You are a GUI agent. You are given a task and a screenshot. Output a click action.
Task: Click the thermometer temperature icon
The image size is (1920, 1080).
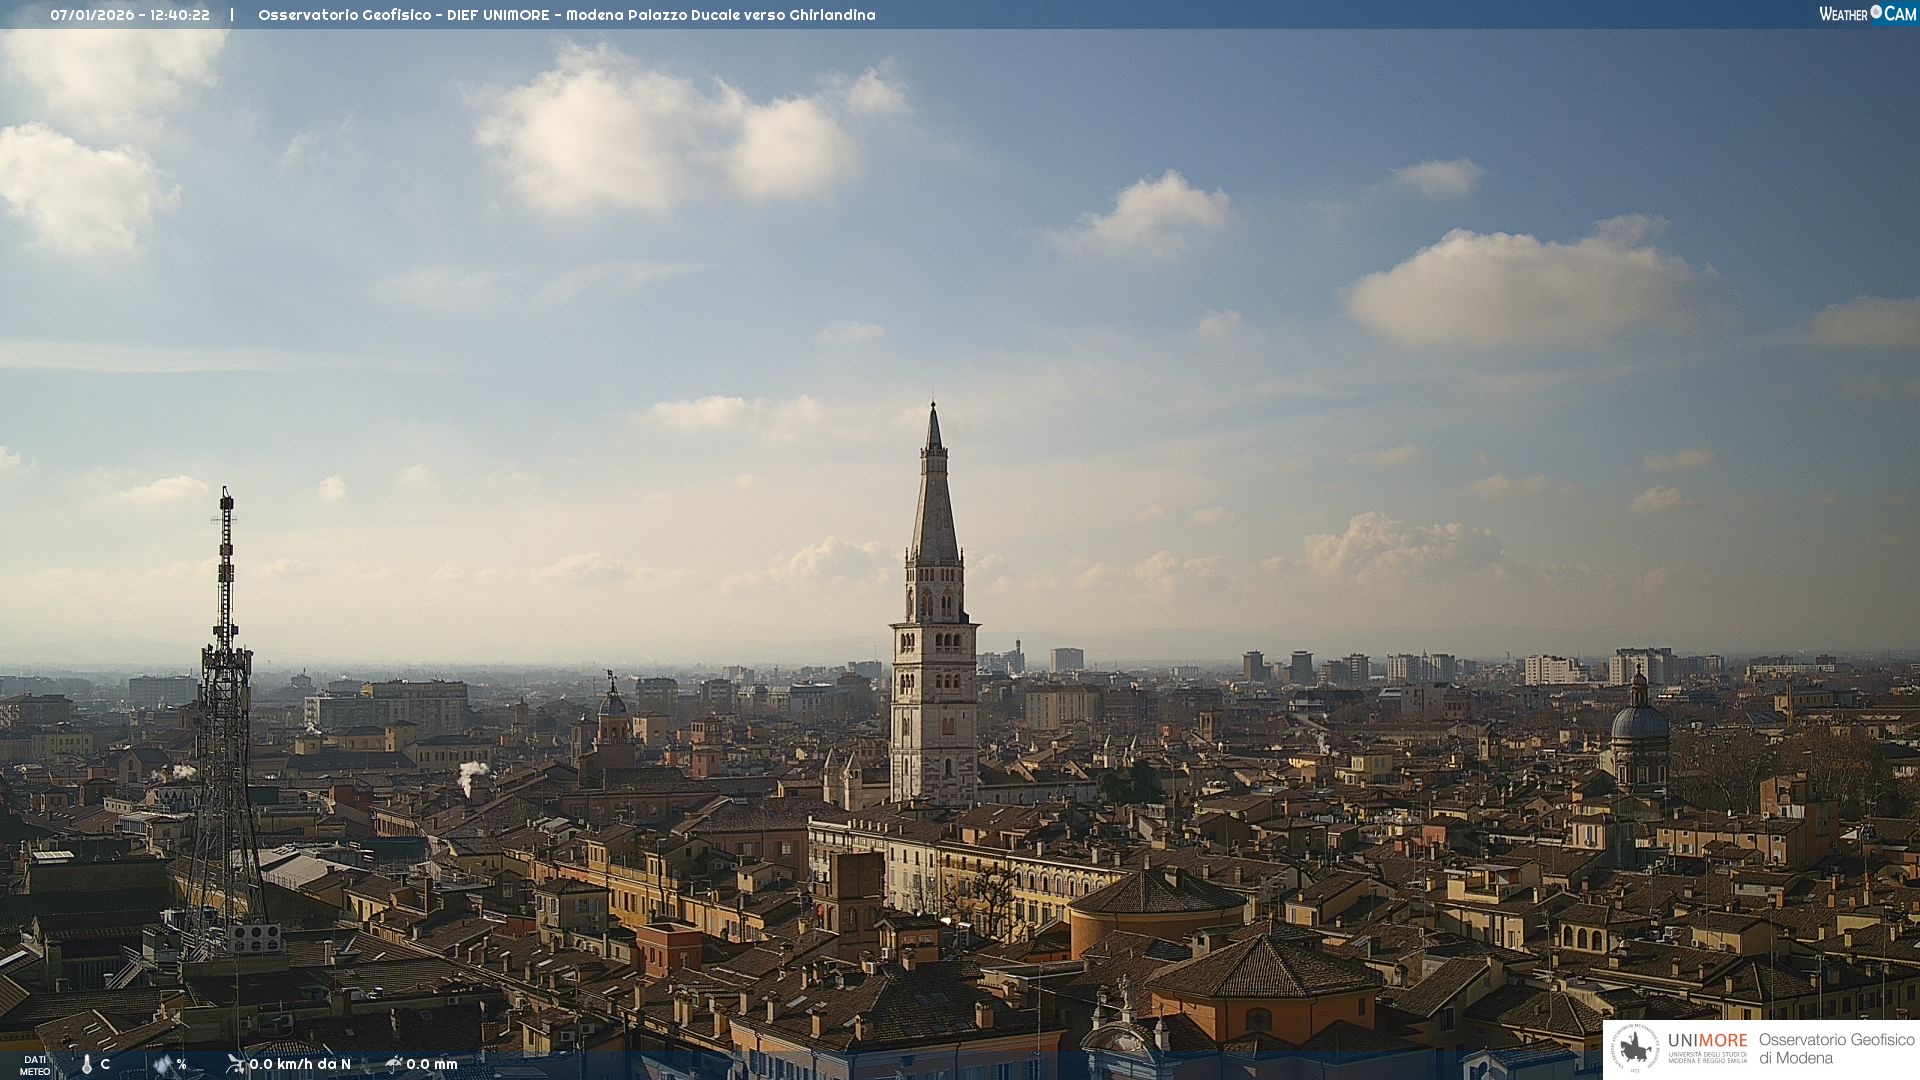86,1064
